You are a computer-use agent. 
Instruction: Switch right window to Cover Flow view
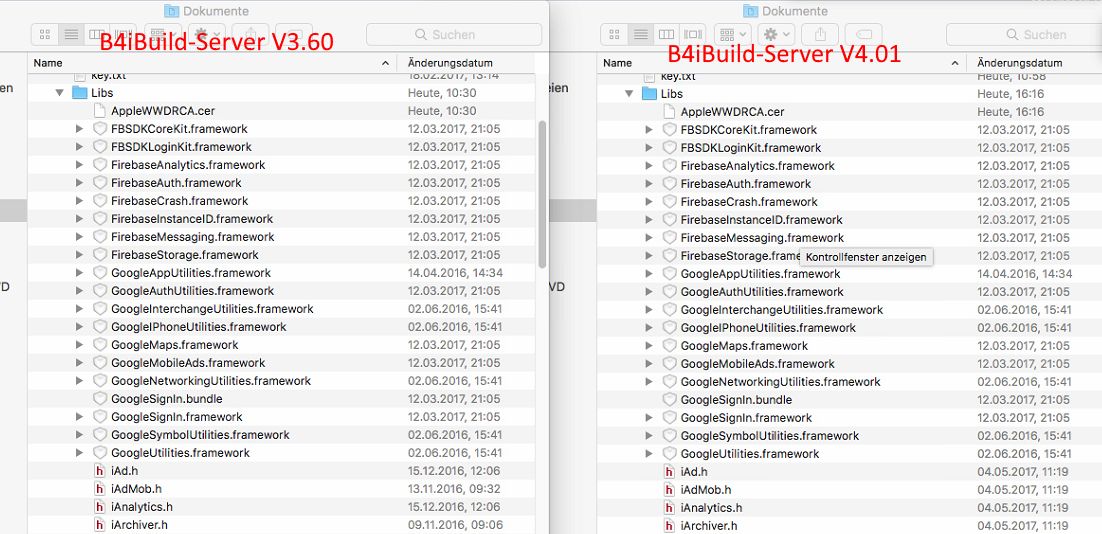tap(692, 34)
